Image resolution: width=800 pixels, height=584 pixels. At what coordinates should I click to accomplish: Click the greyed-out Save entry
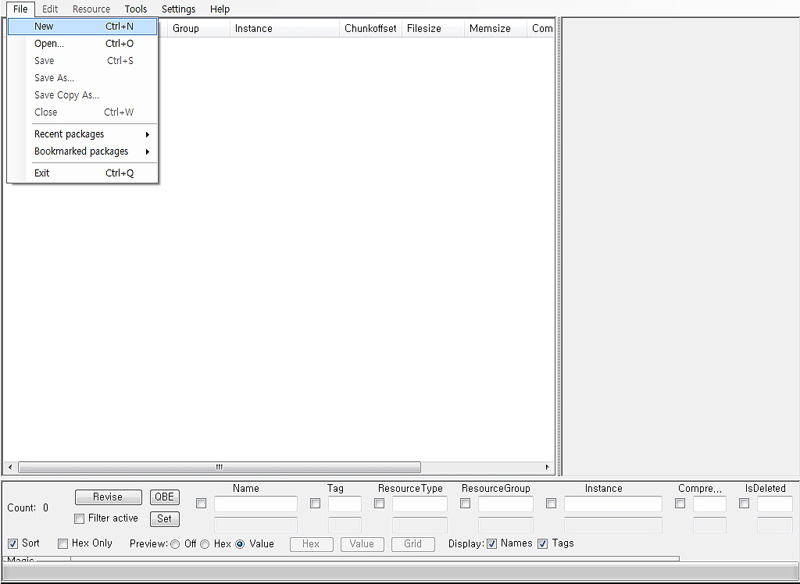click(83, 61)
